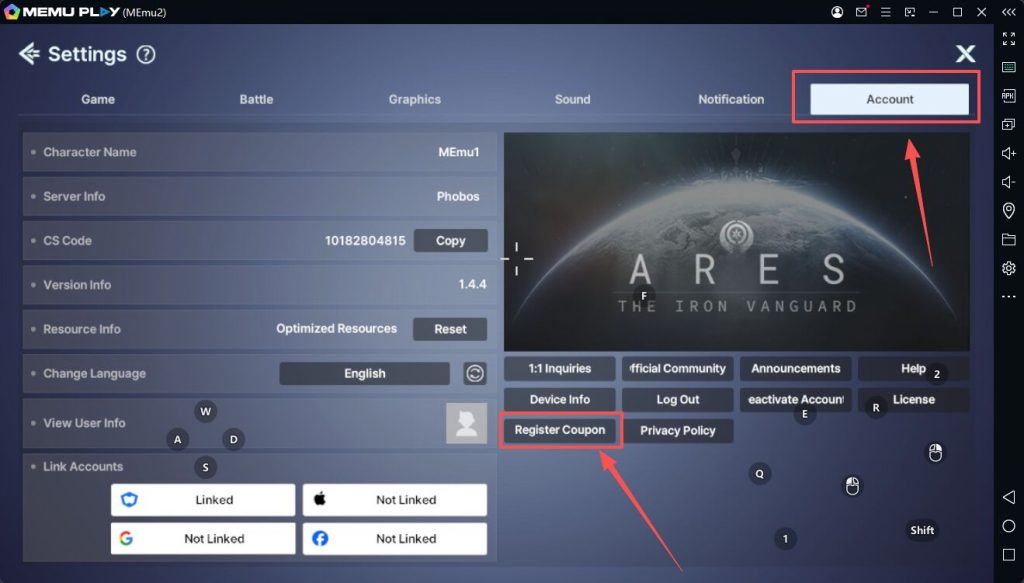Tap Android back triangle button

1008,497
